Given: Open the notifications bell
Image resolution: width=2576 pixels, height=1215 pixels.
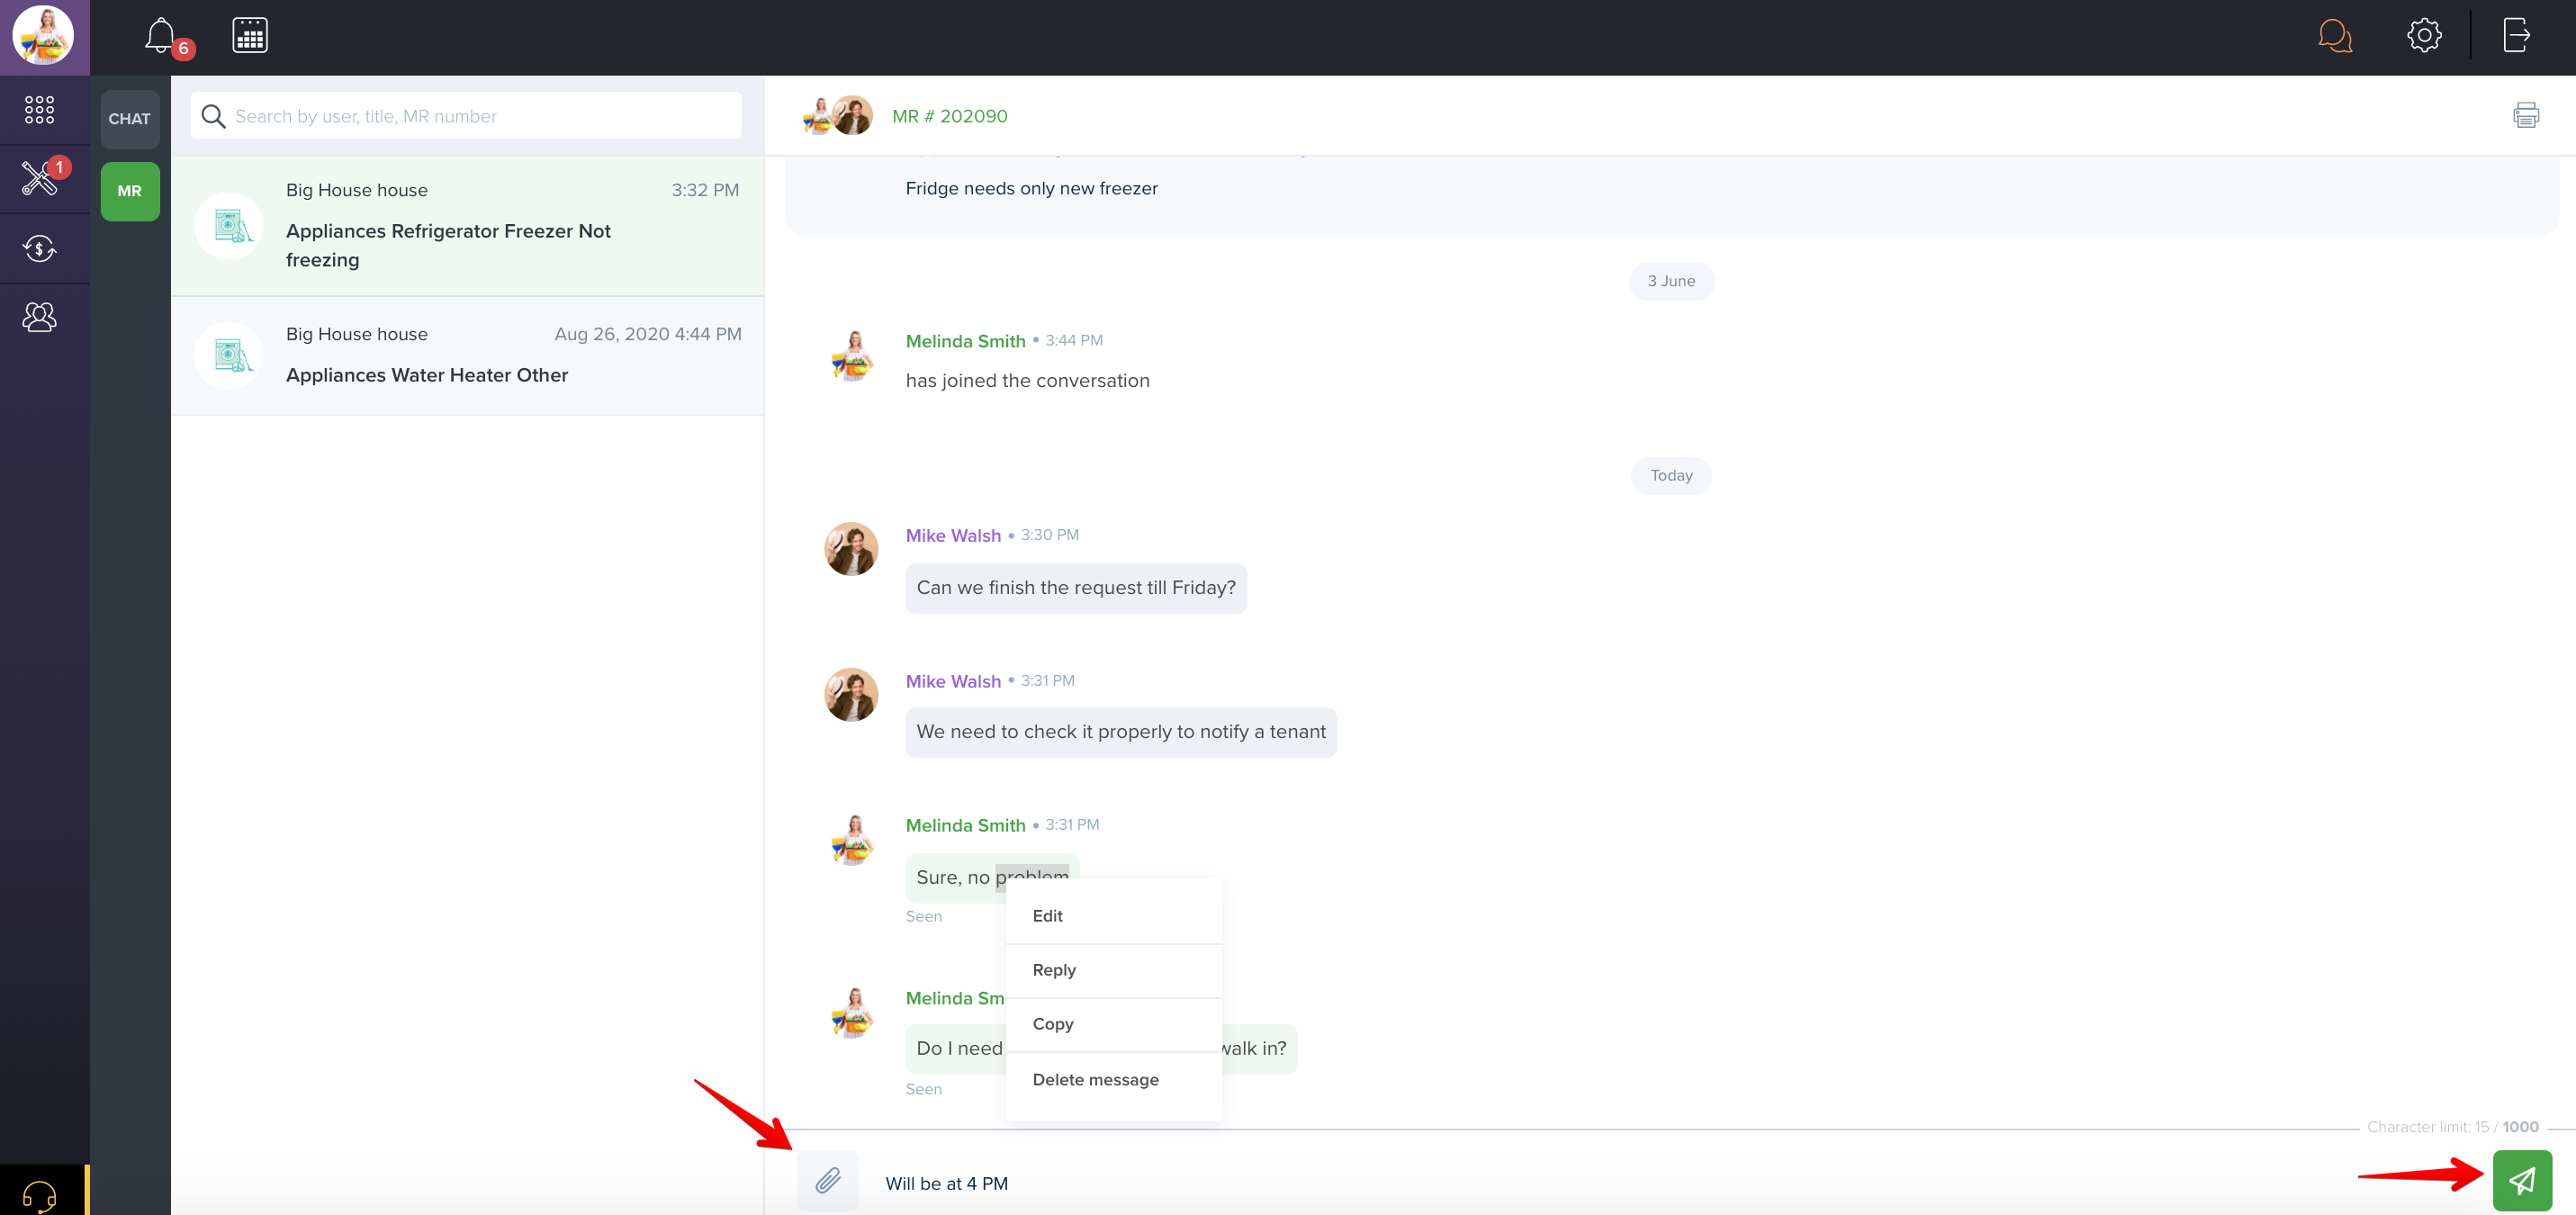Looking at the screenshot, I should [161, 36].
